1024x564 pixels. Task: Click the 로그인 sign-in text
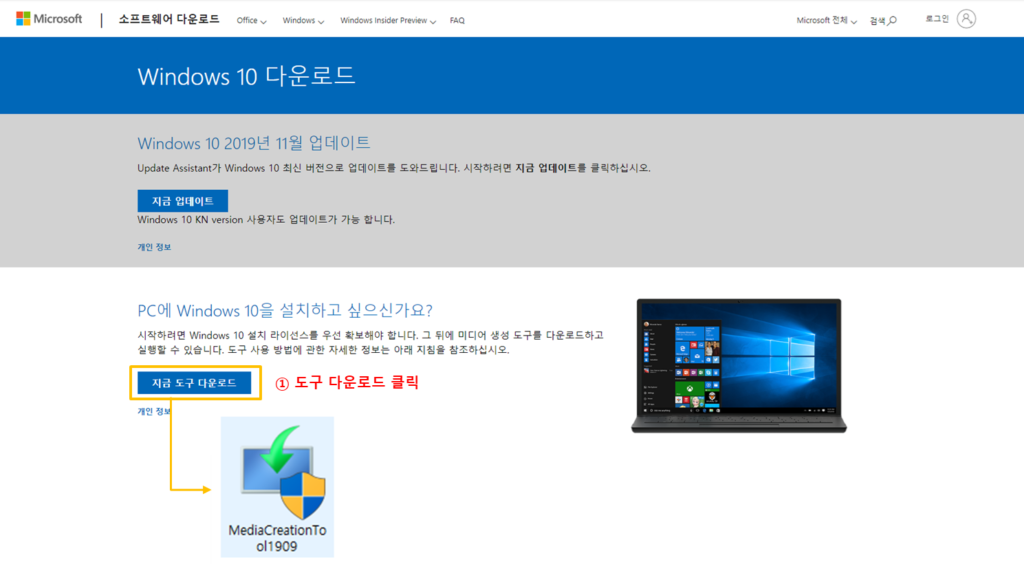[936, 19]
